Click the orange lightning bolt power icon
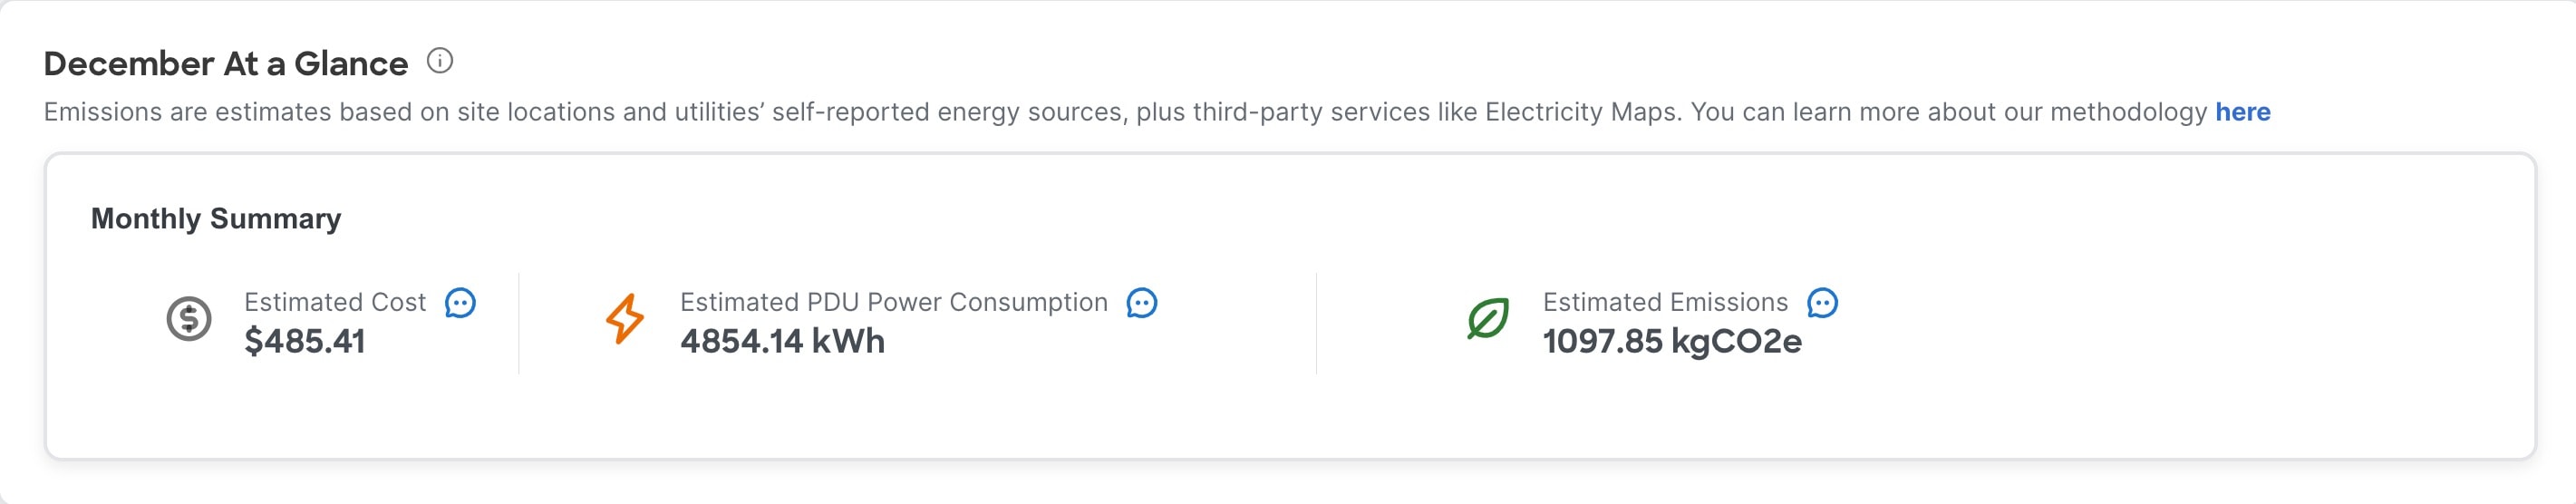Image resolution: width=2576 pixels, height=504 pixels. click(625, 319)
